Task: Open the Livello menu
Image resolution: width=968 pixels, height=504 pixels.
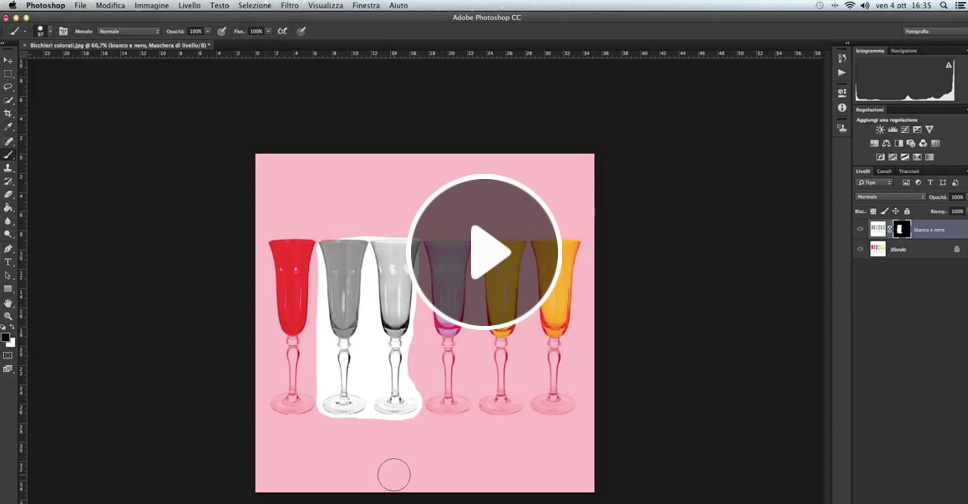Action: click(189, 5)
